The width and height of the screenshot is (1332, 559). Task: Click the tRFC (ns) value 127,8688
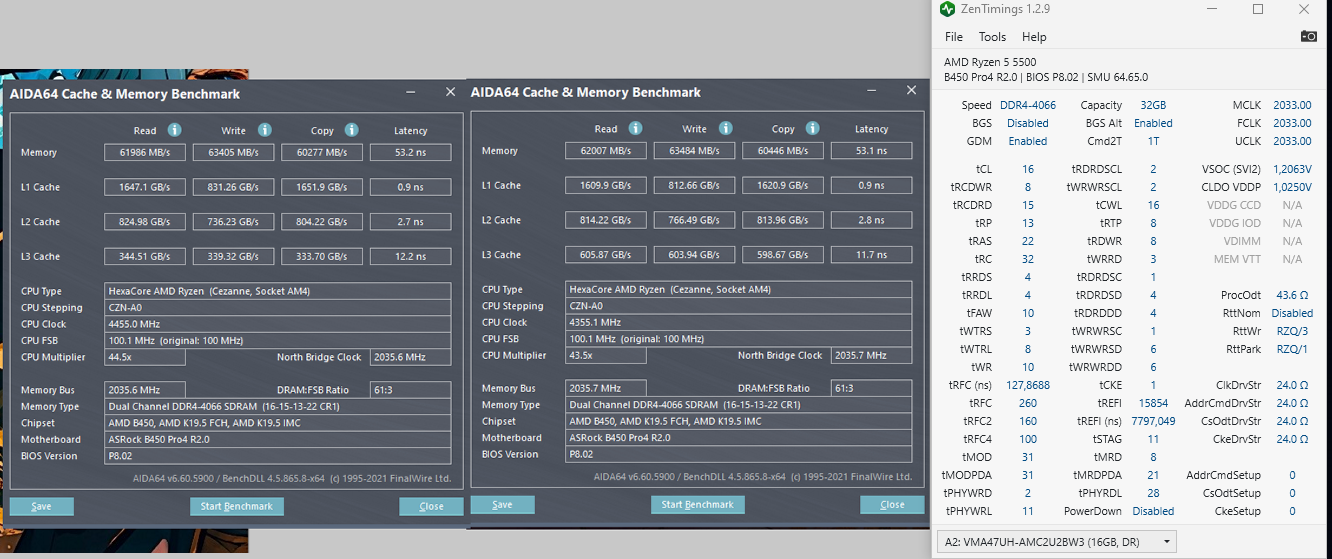click(1028, 385)
